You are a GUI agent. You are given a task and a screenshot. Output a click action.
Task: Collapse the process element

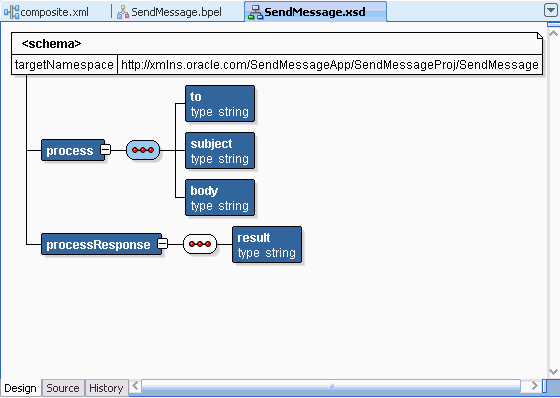tap(105, 149)
